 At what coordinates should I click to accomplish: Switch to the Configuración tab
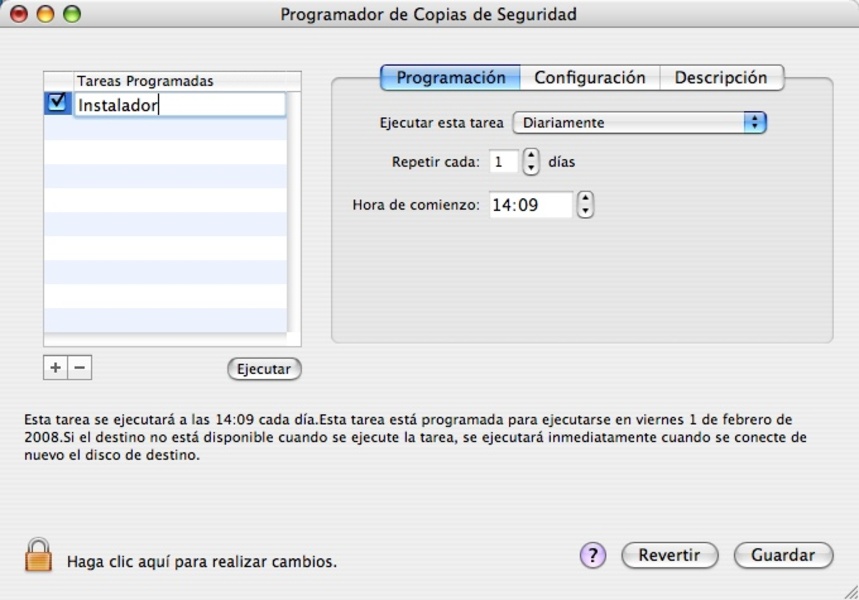(x=589, y=78)
